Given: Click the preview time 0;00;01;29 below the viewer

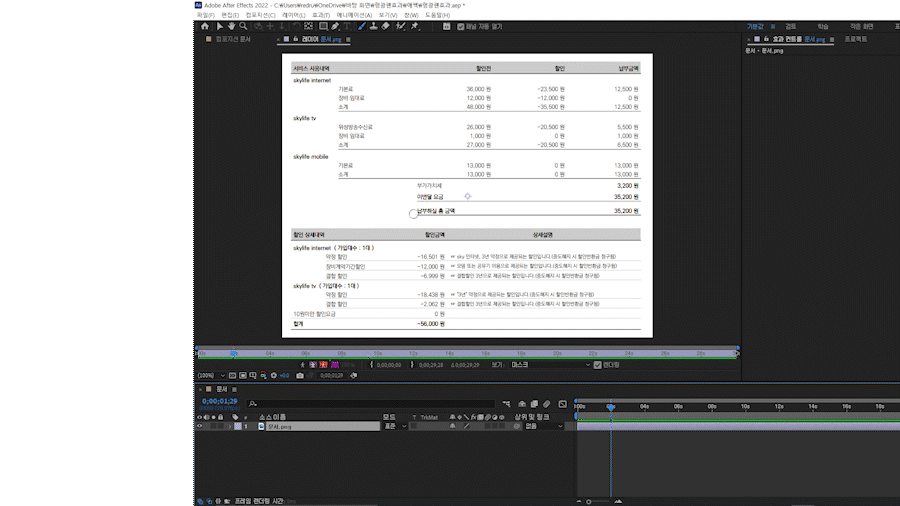Looking at the screenshot, I should point(332,375).
